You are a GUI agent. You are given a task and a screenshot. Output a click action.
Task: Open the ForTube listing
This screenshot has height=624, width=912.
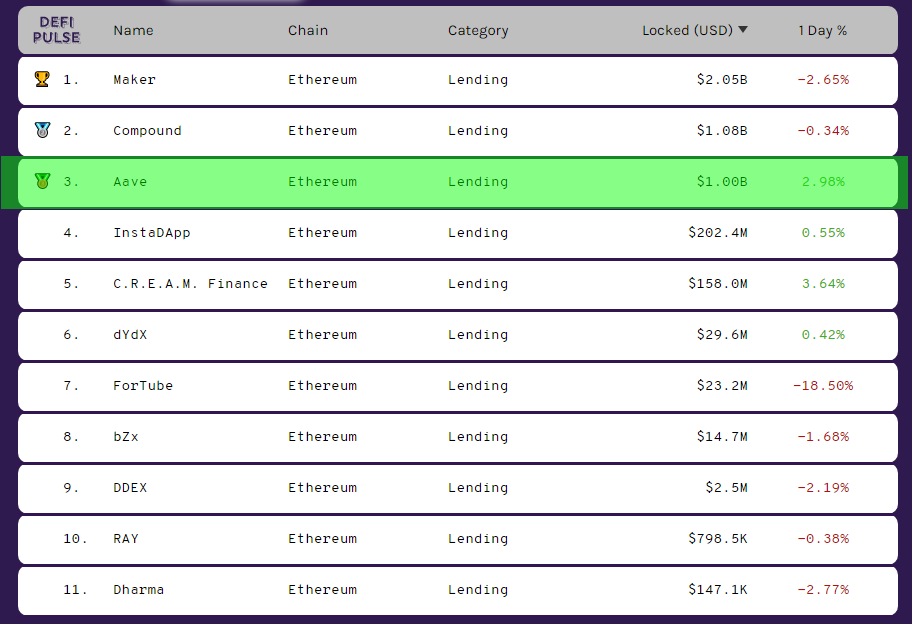pos(143,385)
